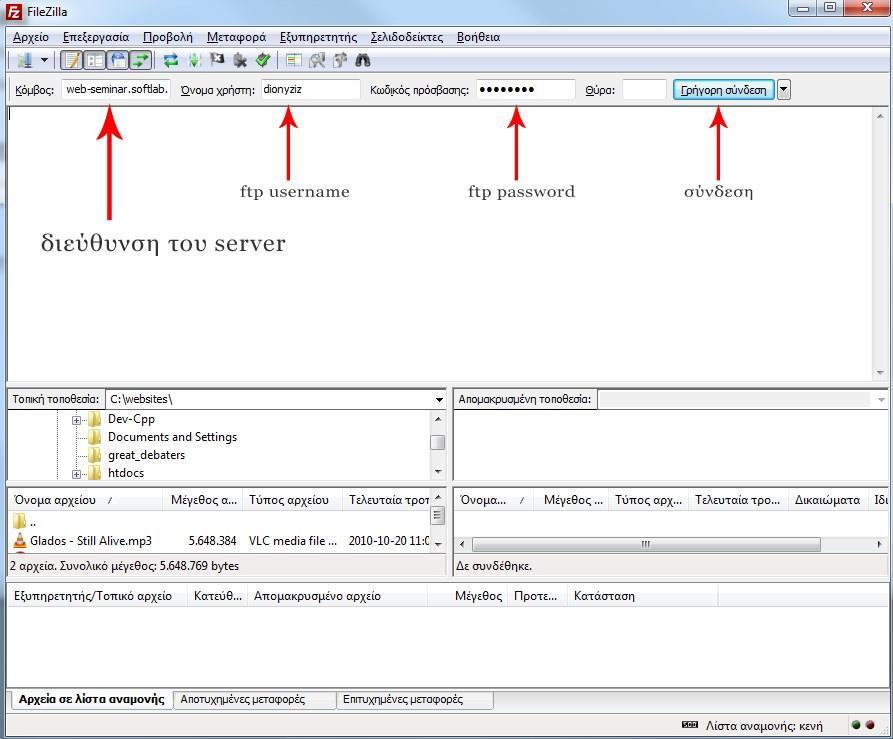Click the remote horizontal scrollbar thumb

(x=646, y=544)
